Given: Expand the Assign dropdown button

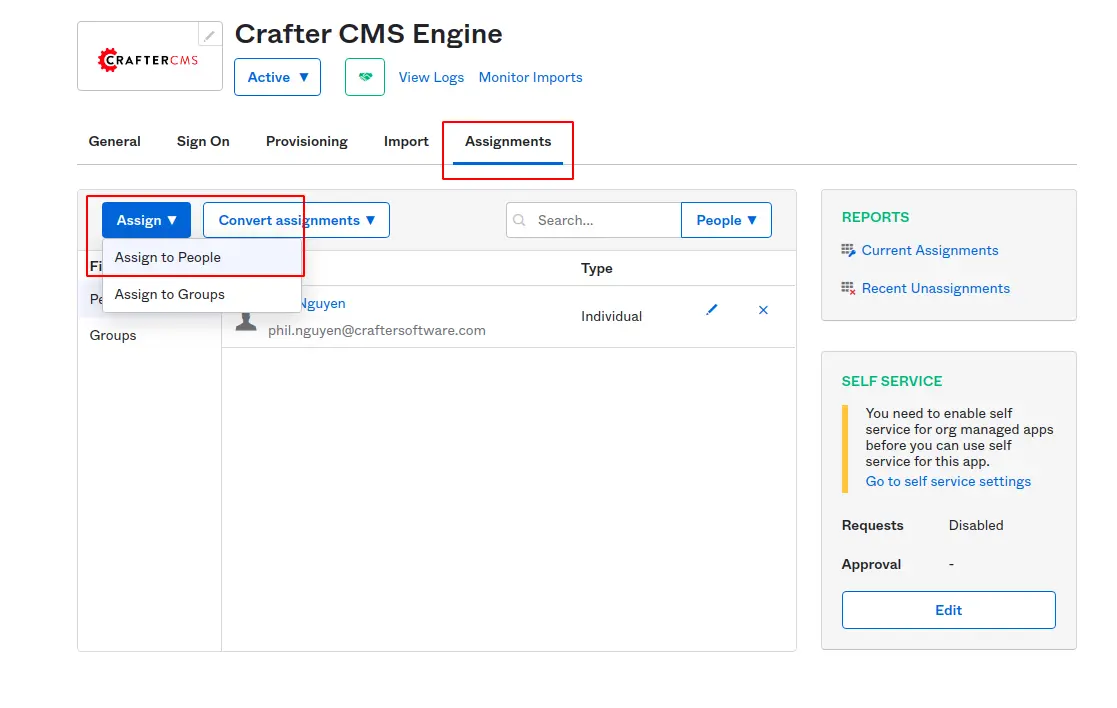Looking at the screenshot, I should (x=146, y=220).
